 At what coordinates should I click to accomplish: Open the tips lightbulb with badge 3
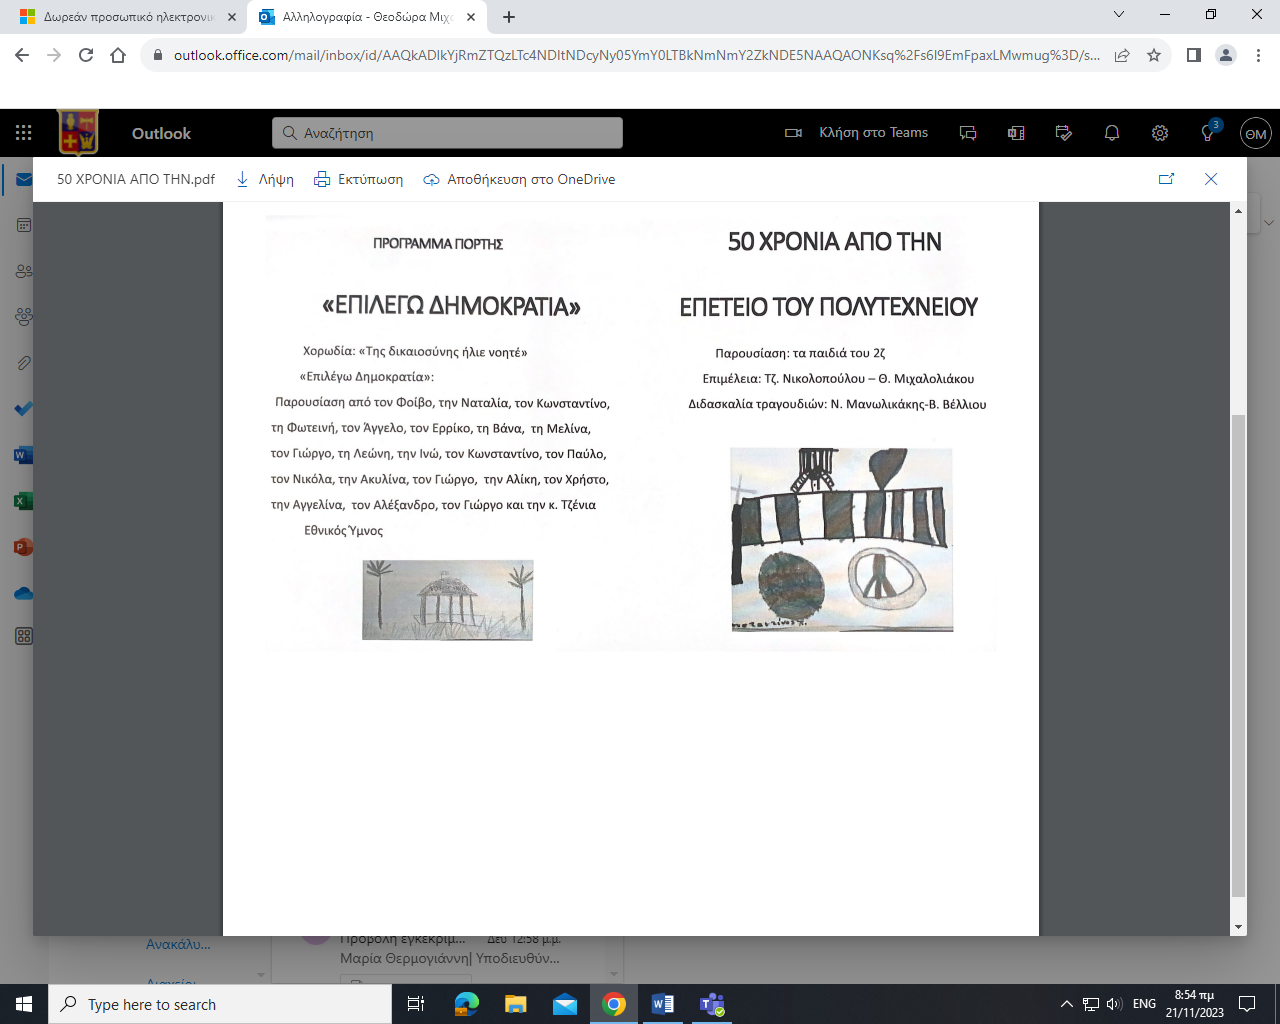[1208, 133]
